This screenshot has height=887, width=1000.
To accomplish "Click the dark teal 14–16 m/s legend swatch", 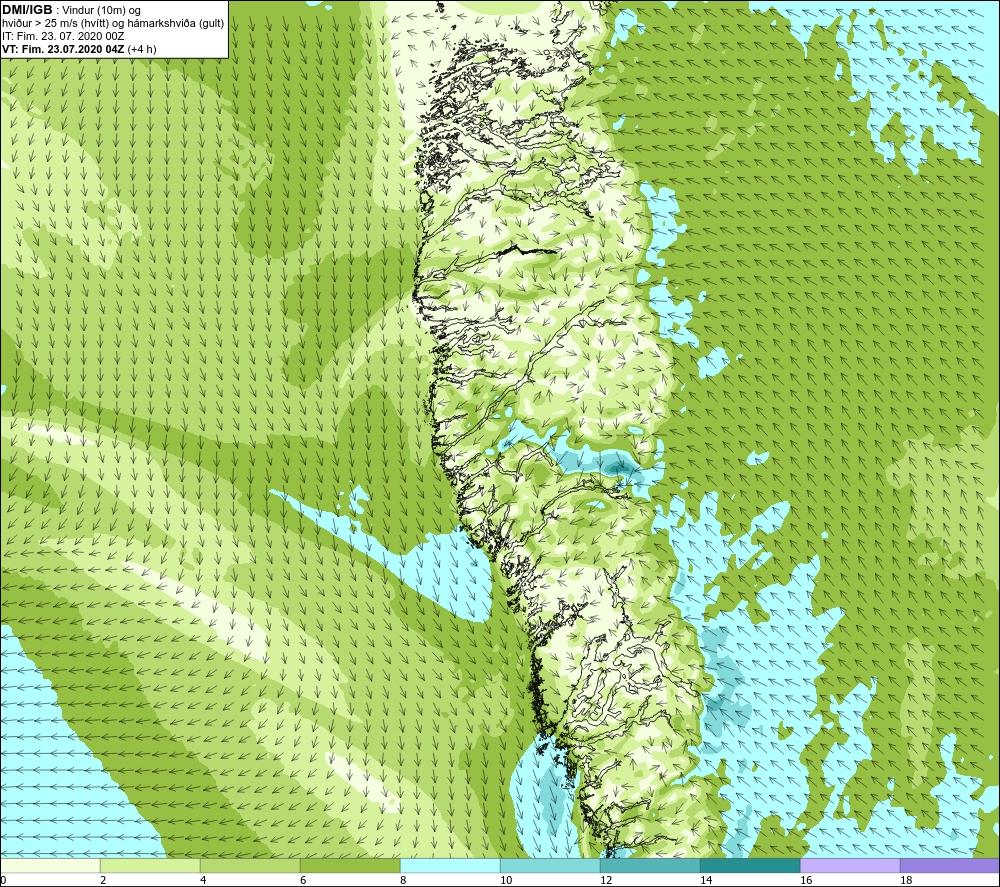I will (x=750, y=865).
